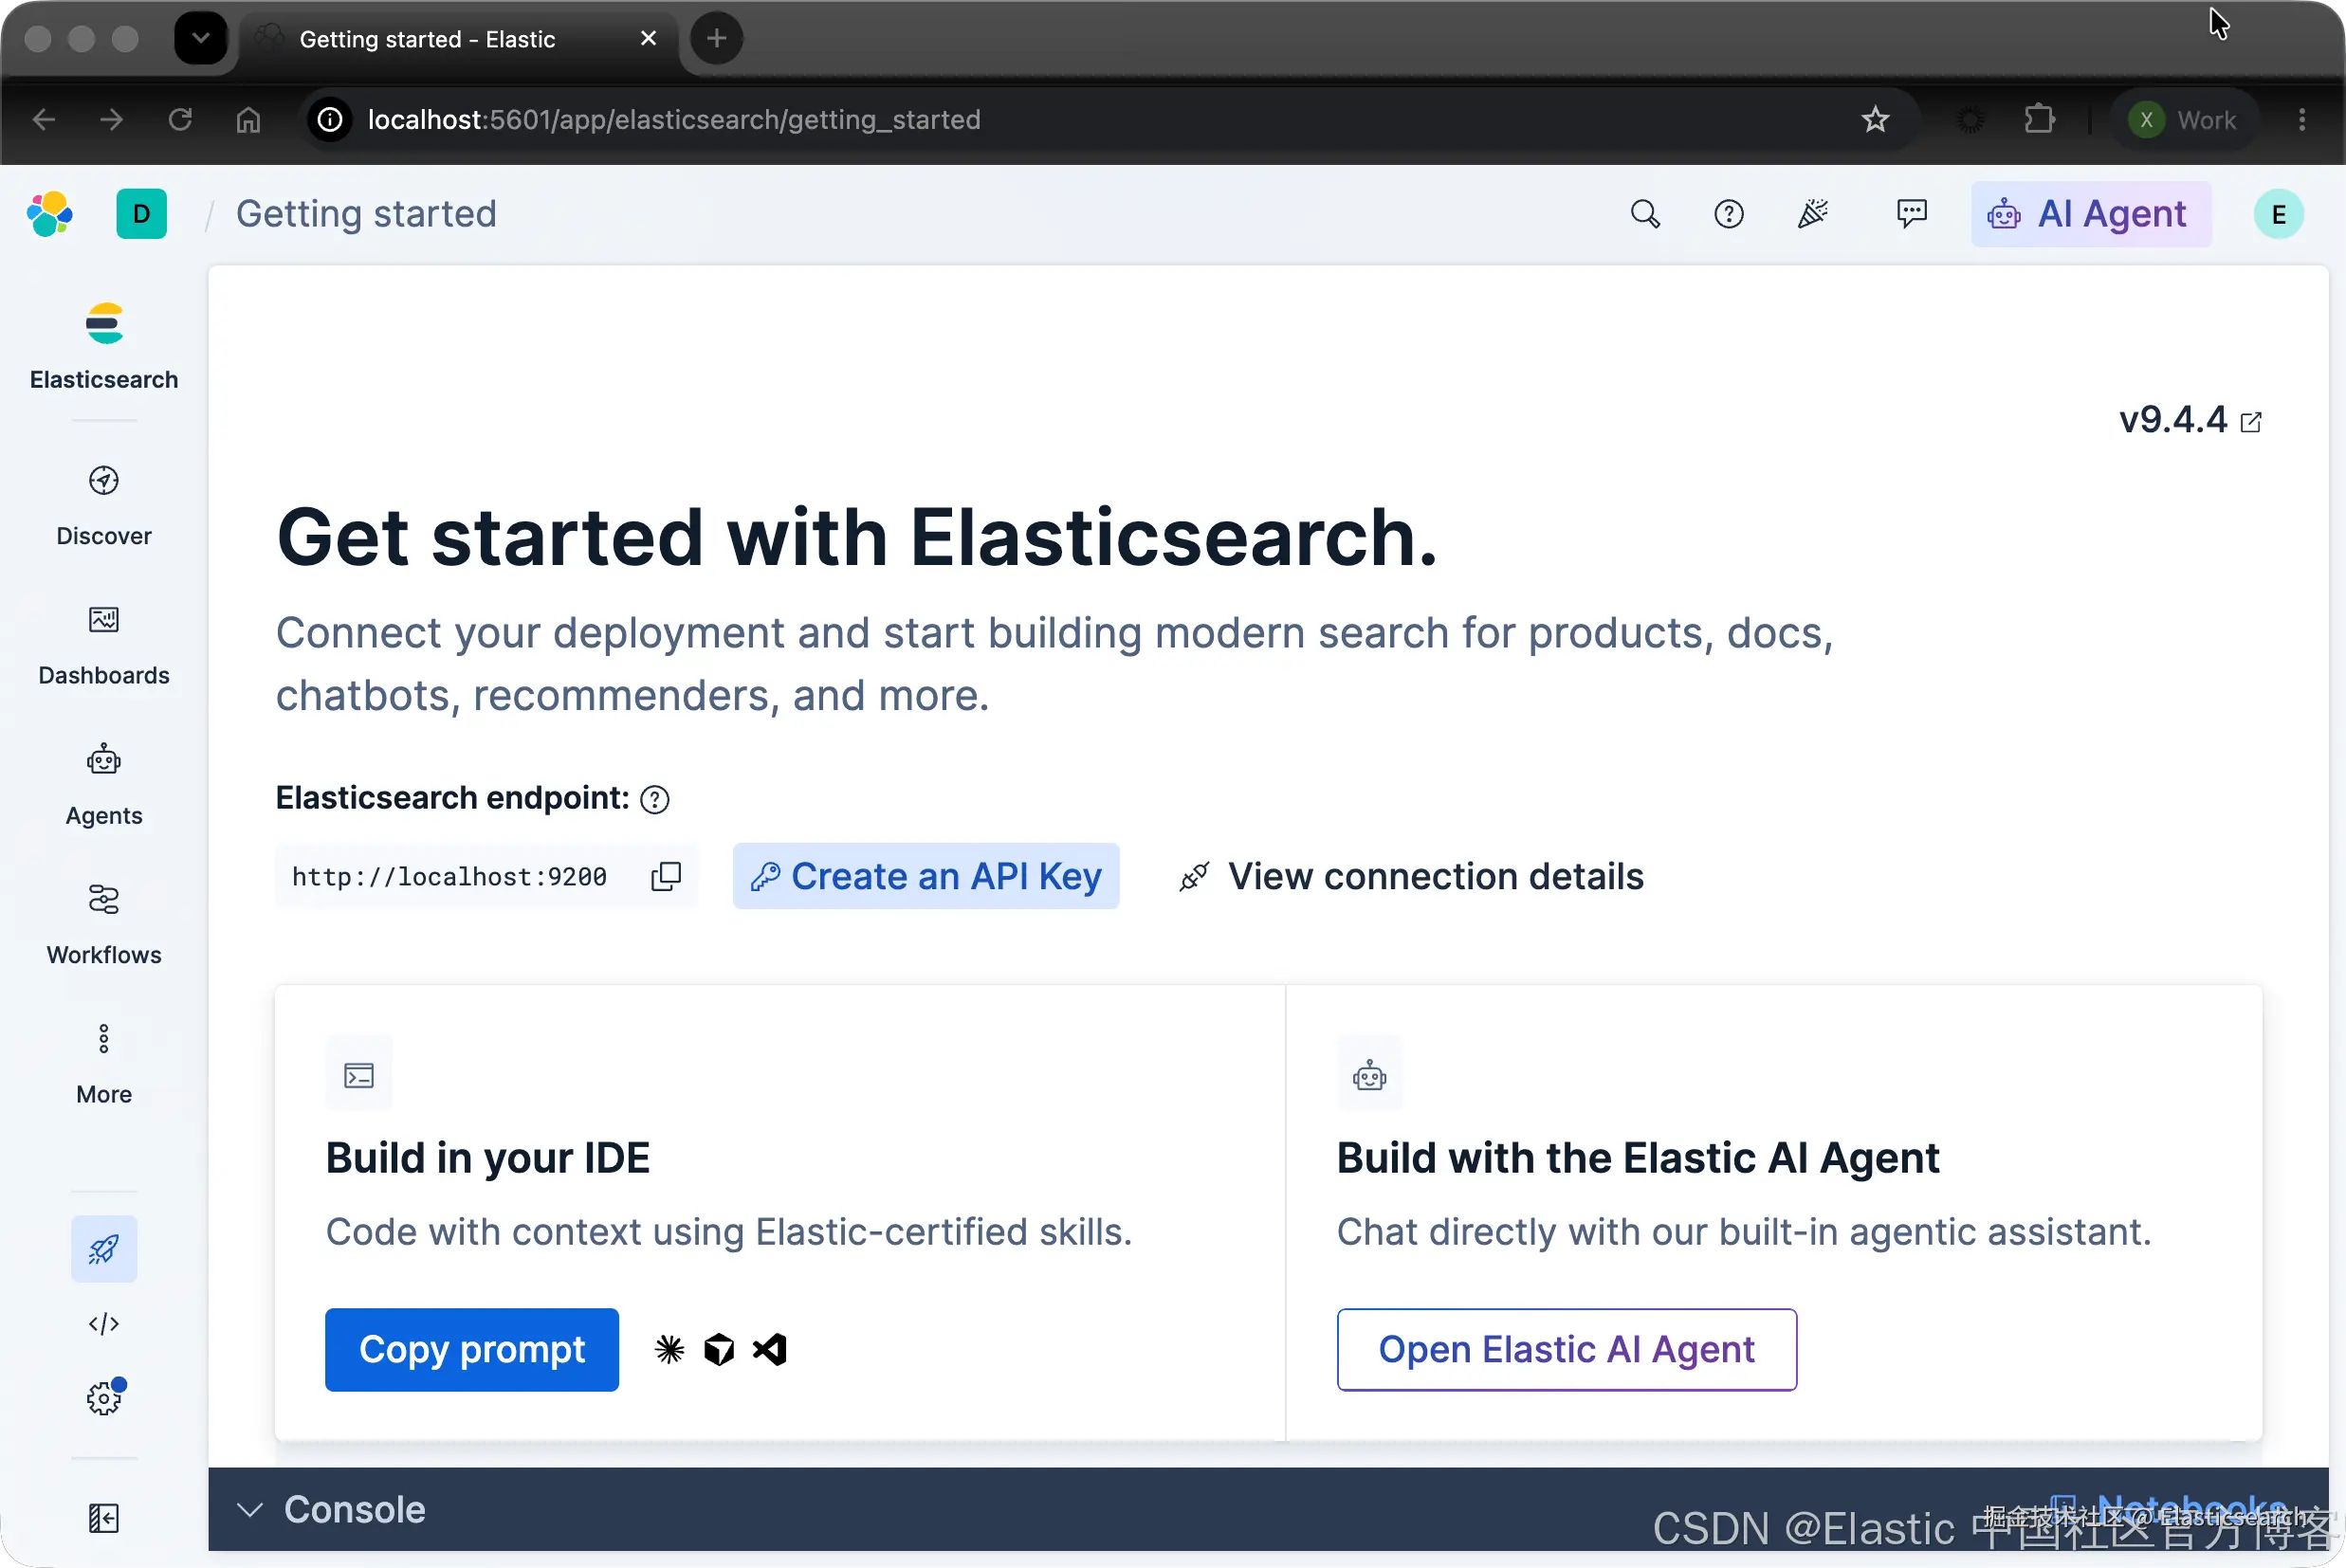
Task: Click the Get started with Elasticsearch heading
Action: [857, 537]
